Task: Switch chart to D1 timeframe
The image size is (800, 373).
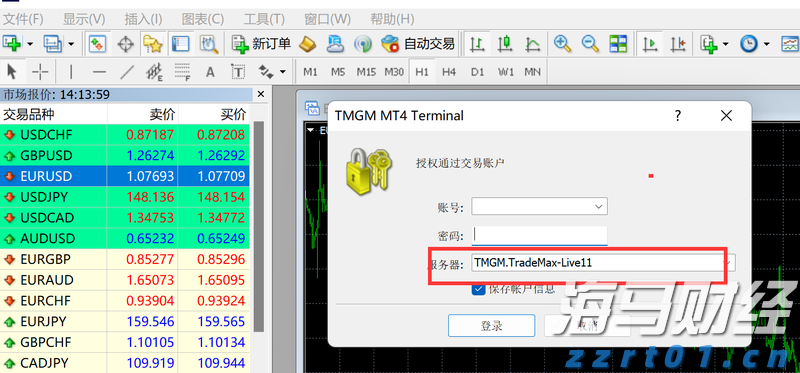Action: tap(477, 72)
